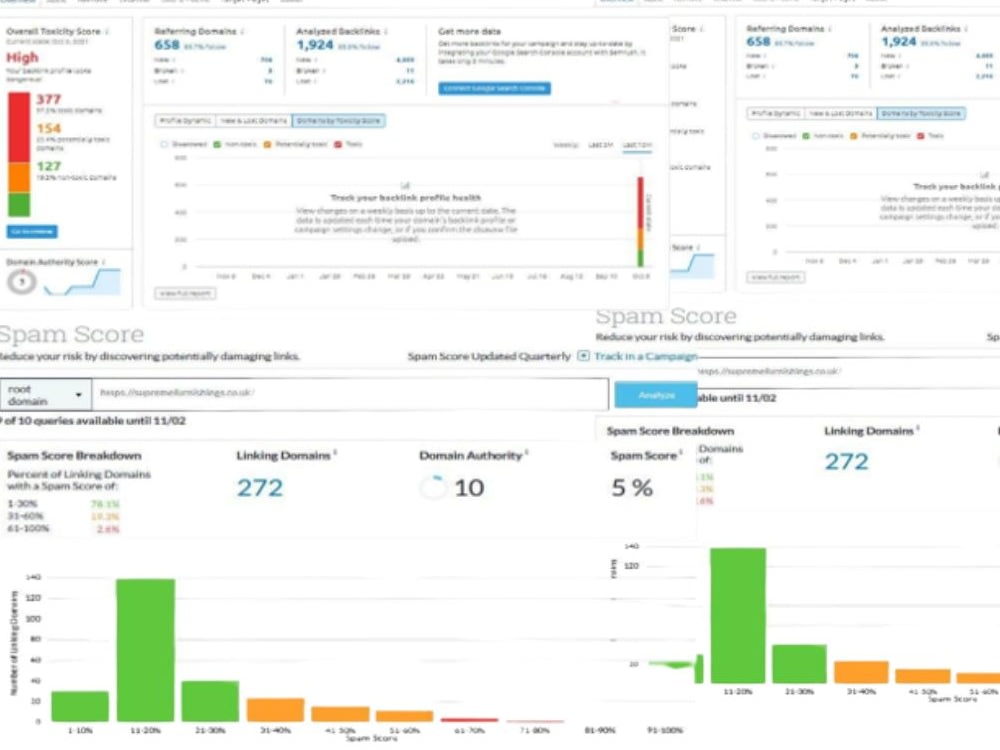The image size is (1000, 750).
Task: Toggle Potentially toxic checkbox in right dashboard copy
Action: pyautogui.click(x=853, y=136)
